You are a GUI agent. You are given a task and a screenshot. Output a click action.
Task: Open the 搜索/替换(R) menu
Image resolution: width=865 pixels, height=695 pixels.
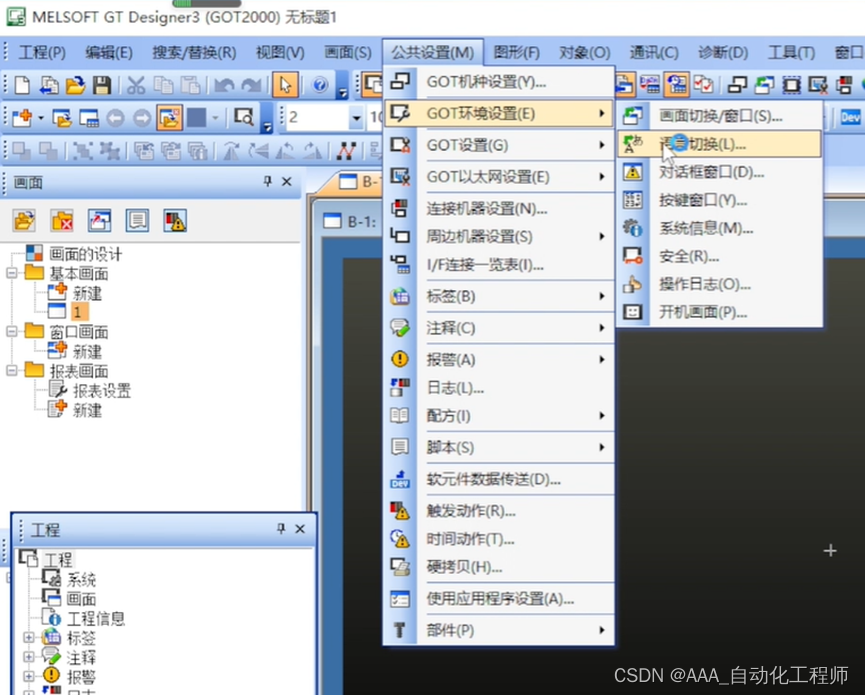tap(194, 52)
